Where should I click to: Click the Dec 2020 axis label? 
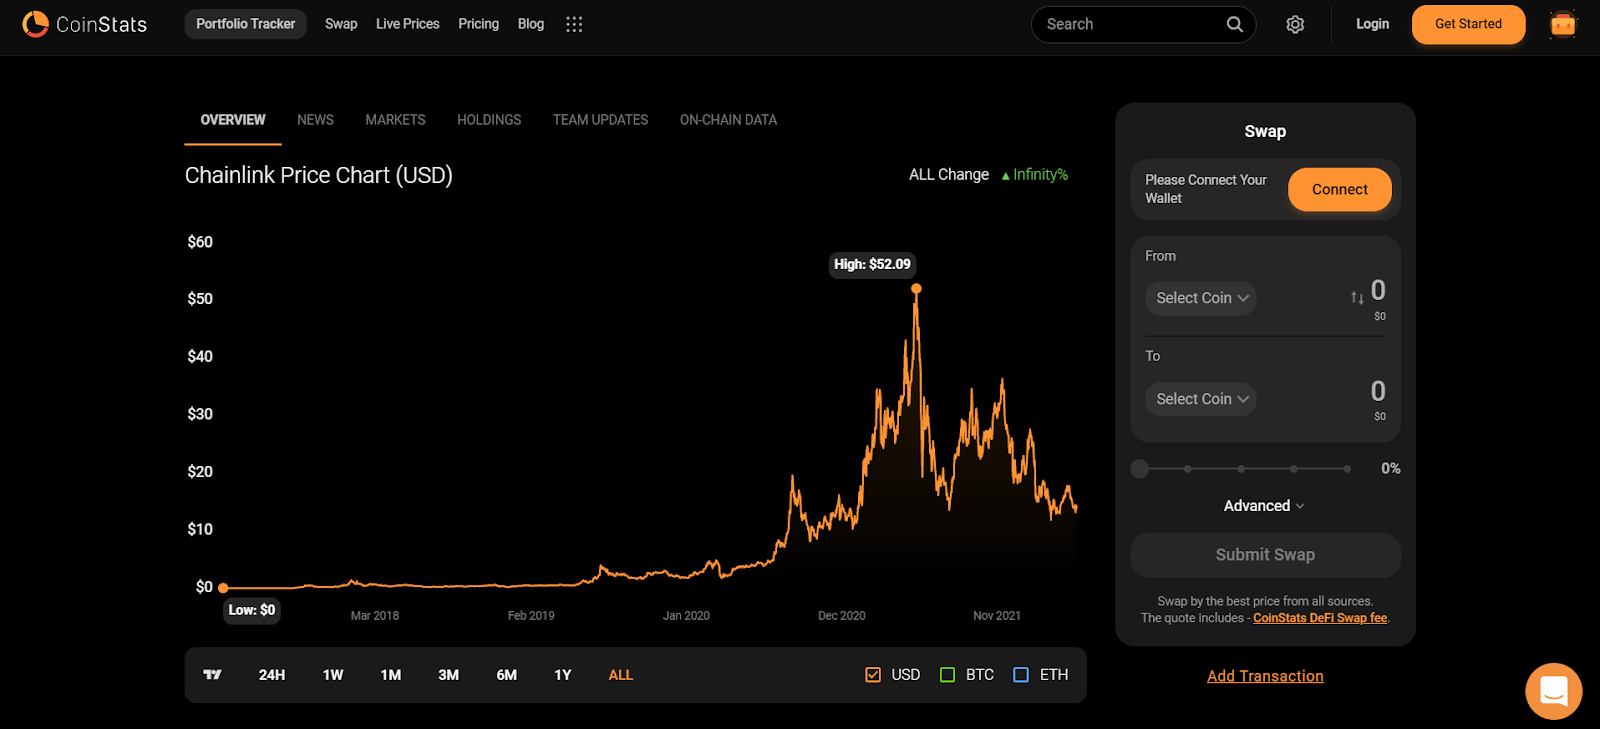coord(842,616)
